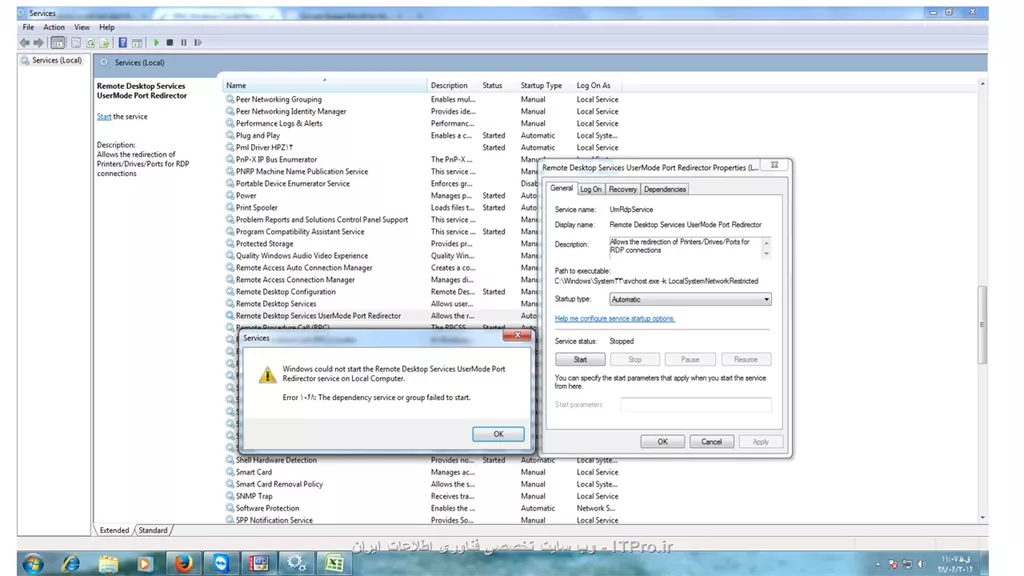Open the File Explorer folder taskbar icon
Image resolution: width=1024 pixels, height=576 pixels.
coord(108,563)
